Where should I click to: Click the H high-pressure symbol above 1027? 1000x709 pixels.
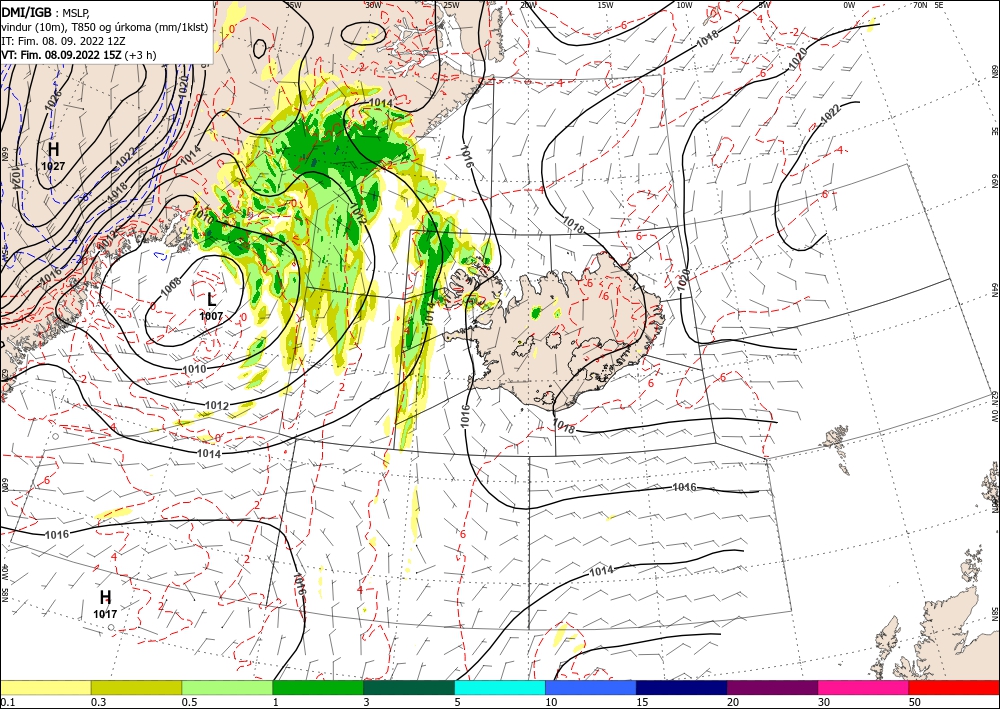tap(54, 150)
